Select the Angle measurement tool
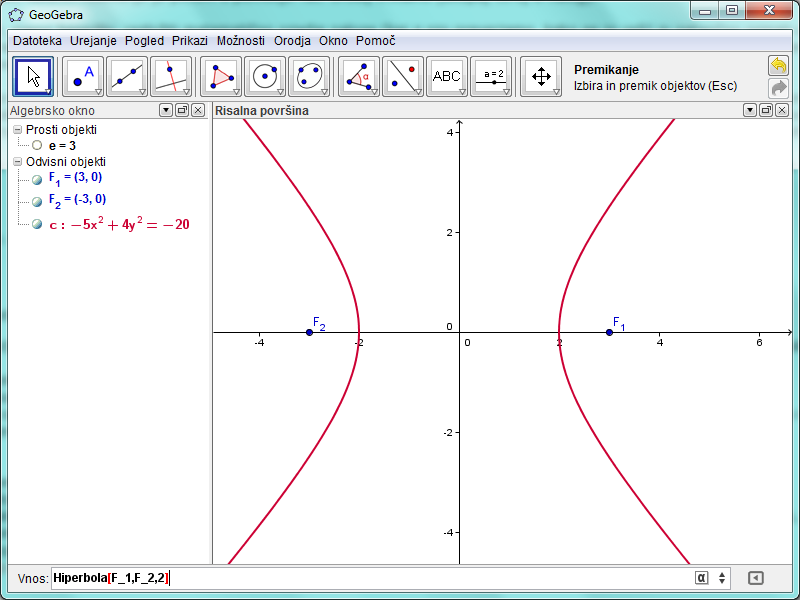 click(x=359, y=76)
